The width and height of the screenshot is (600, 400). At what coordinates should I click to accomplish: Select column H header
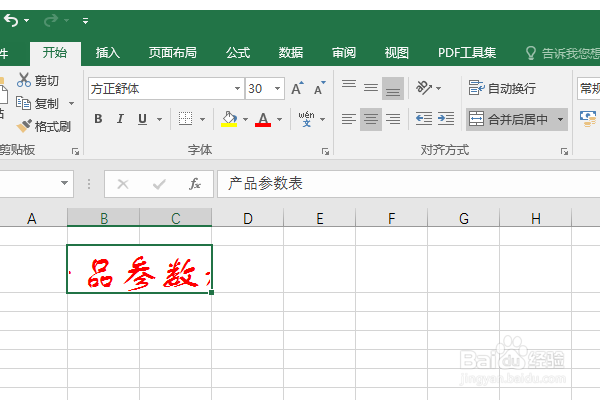[536, 218]
